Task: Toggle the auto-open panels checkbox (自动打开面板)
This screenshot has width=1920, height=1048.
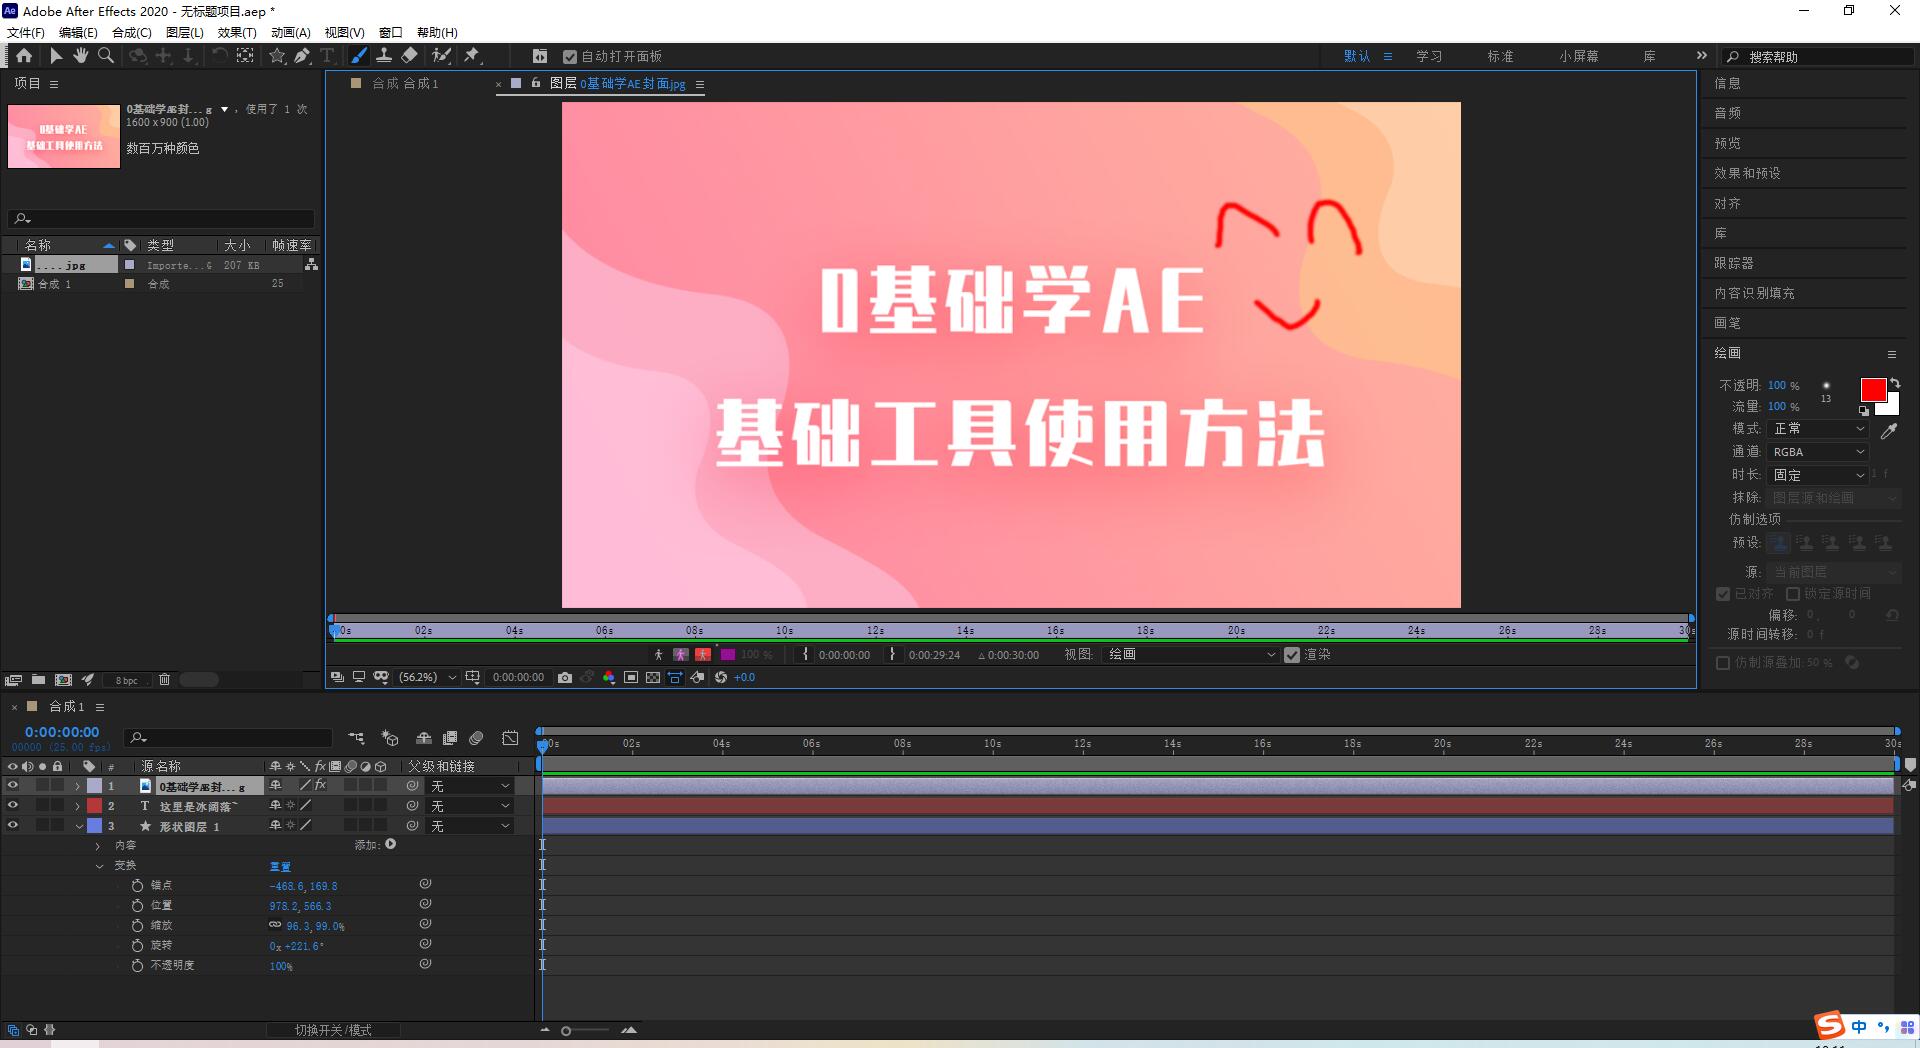Action: pyautogui.click(x=570, y=57)
